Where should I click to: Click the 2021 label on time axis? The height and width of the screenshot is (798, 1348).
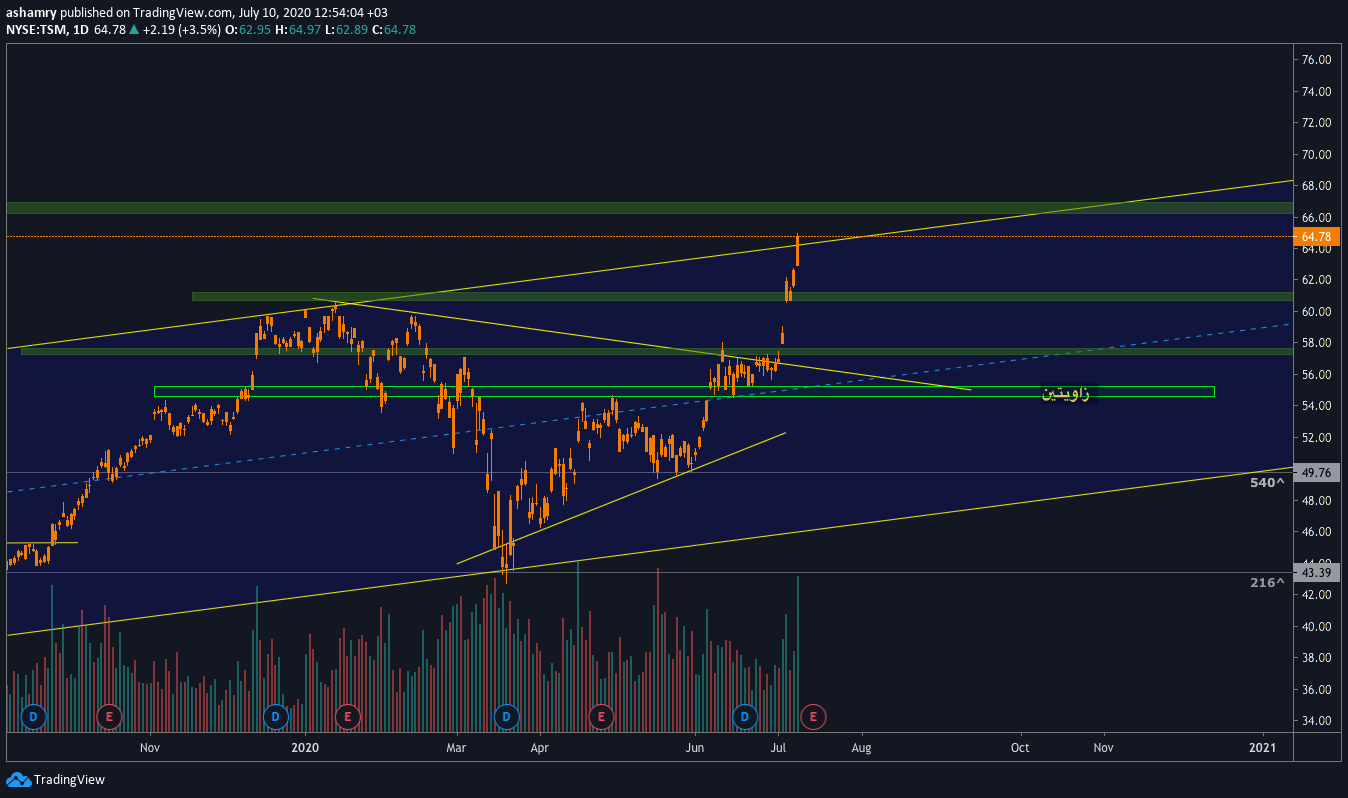(1263, 747)
